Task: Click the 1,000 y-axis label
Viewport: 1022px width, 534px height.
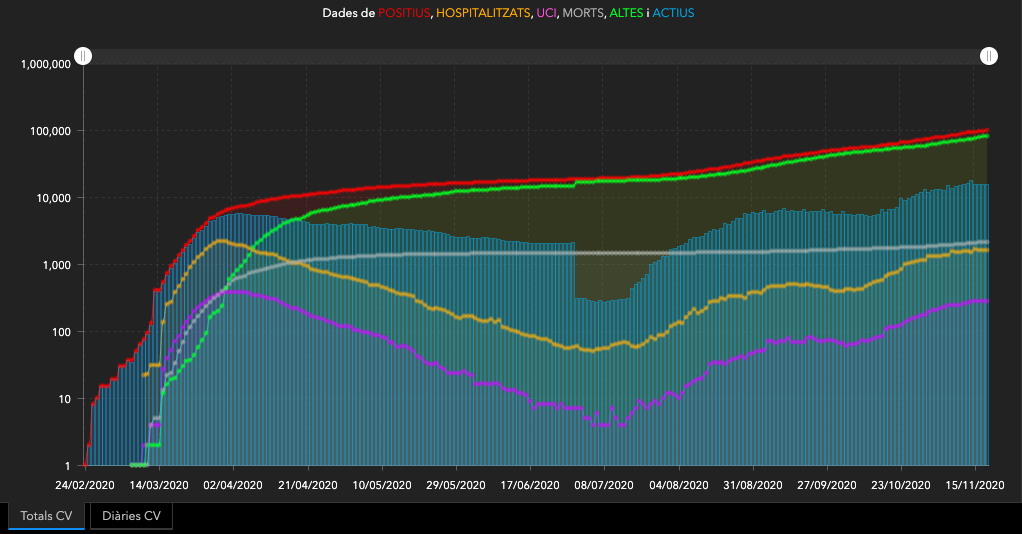Action: click(57, 265)
